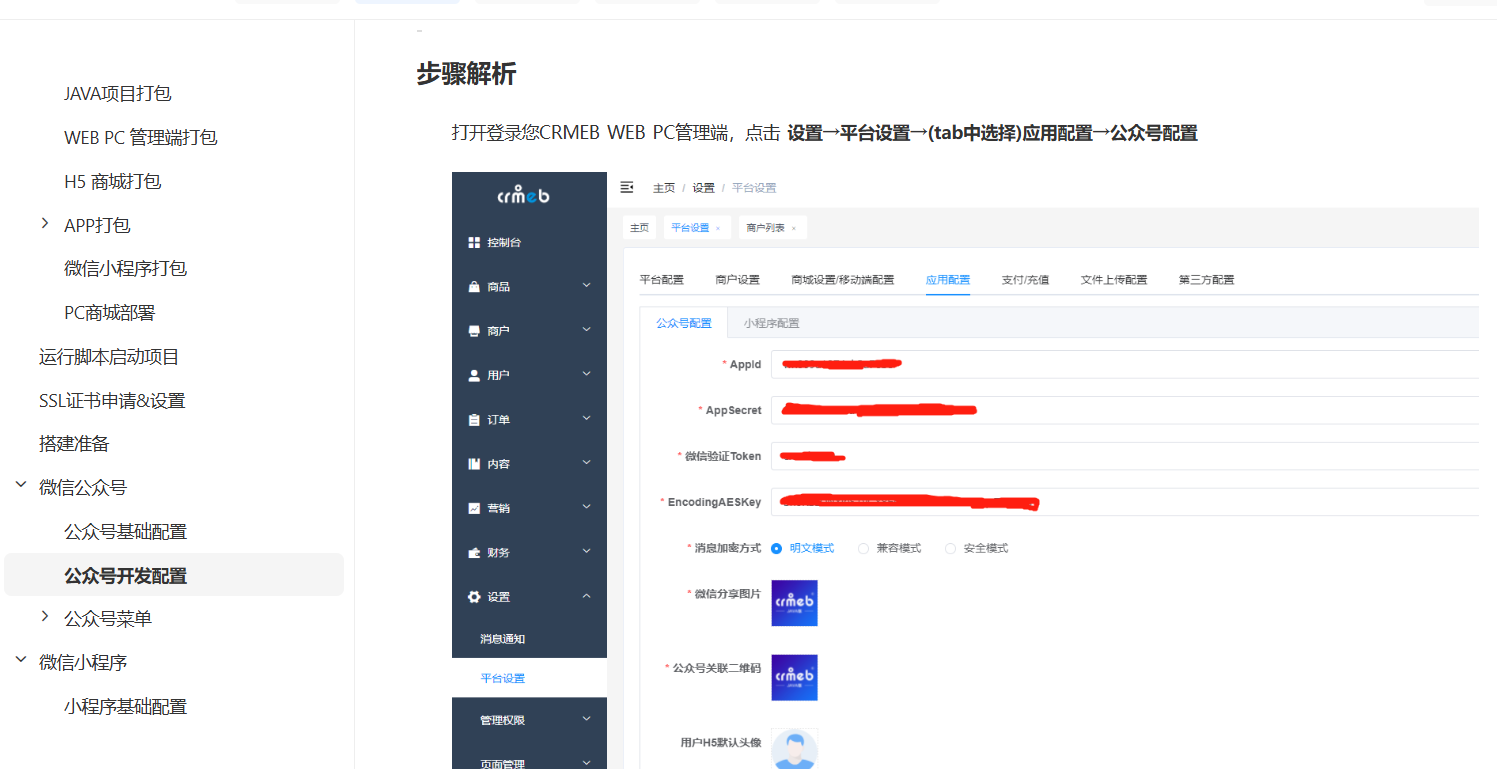Open PC商城部署 page

[109, 312]
